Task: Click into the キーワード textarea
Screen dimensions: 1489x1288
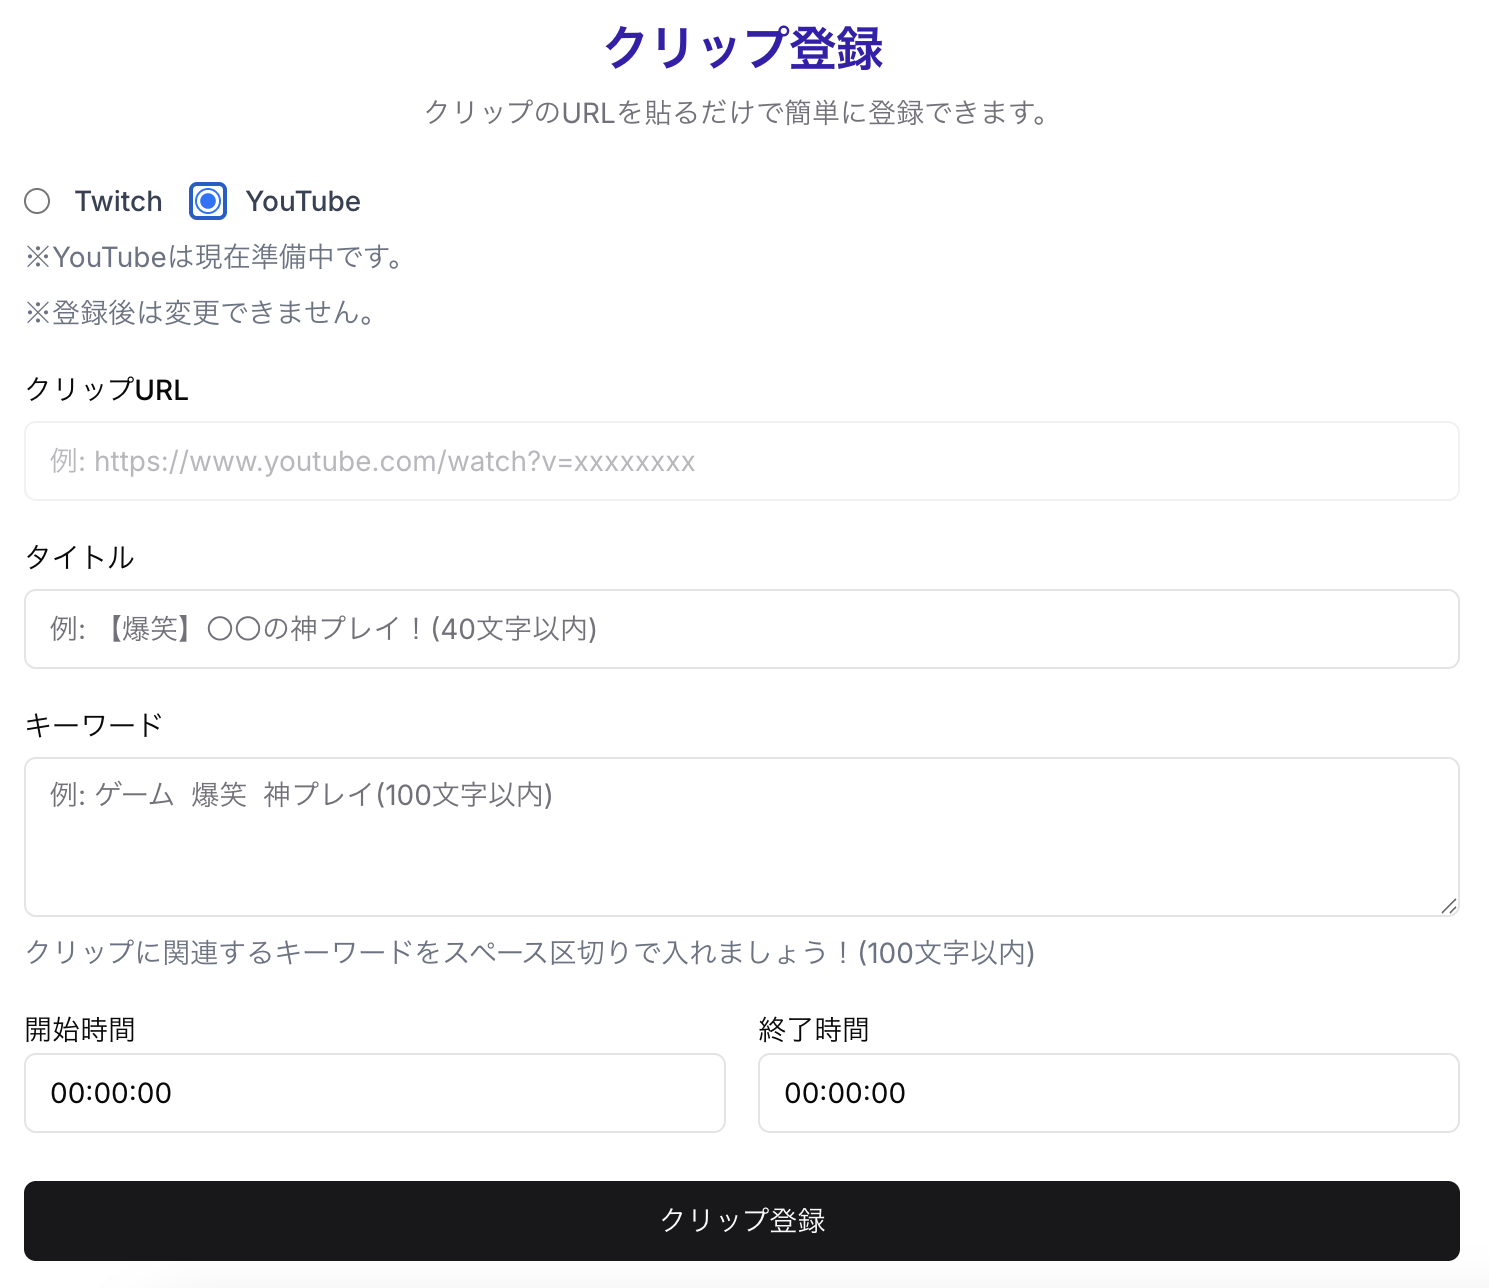Action: coord(742,837)
